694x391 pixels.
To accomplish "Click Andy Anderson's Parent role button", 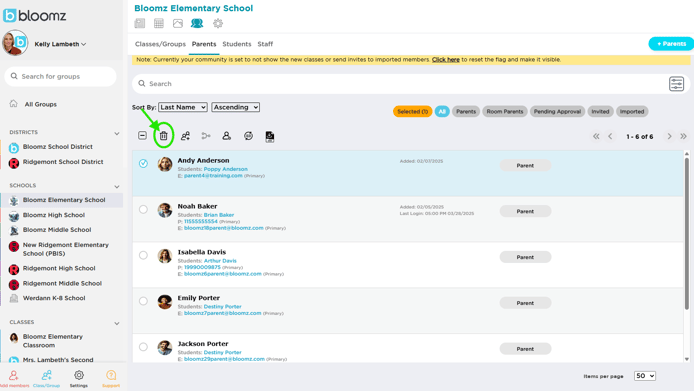I will [x=525, y=166].
